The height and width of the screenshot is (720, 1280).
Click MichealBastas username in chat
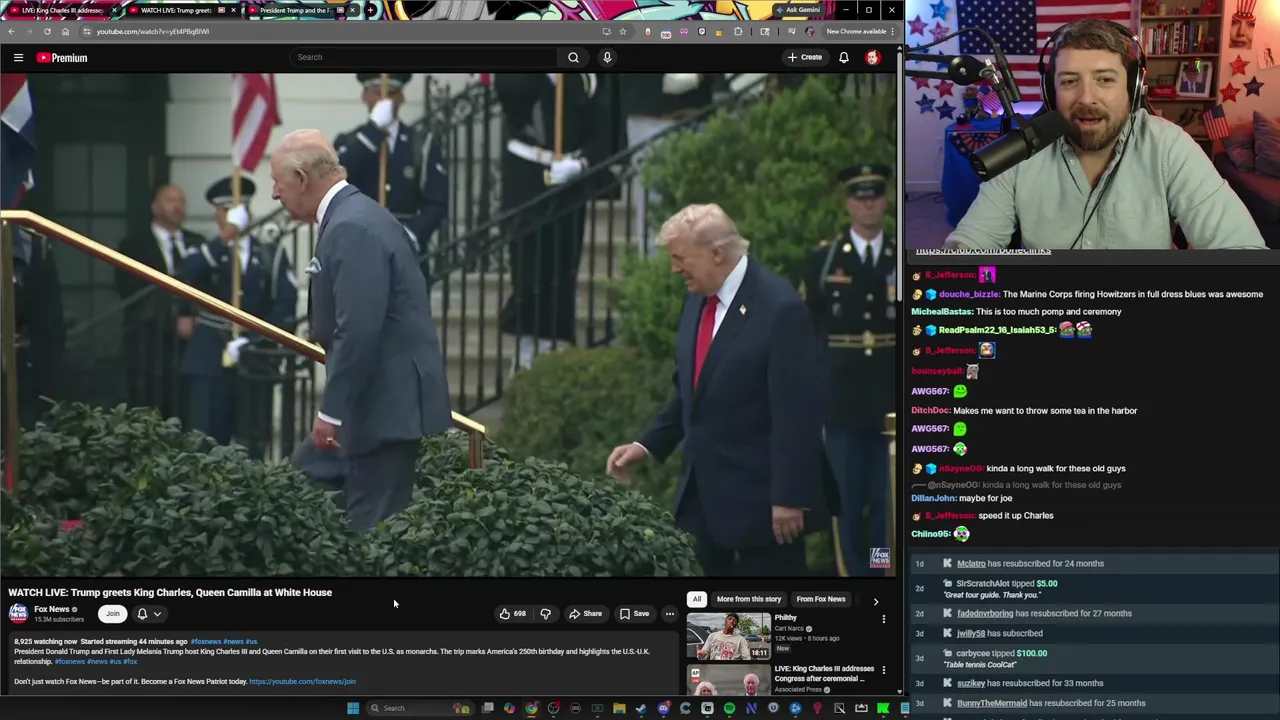coord(942,312)
